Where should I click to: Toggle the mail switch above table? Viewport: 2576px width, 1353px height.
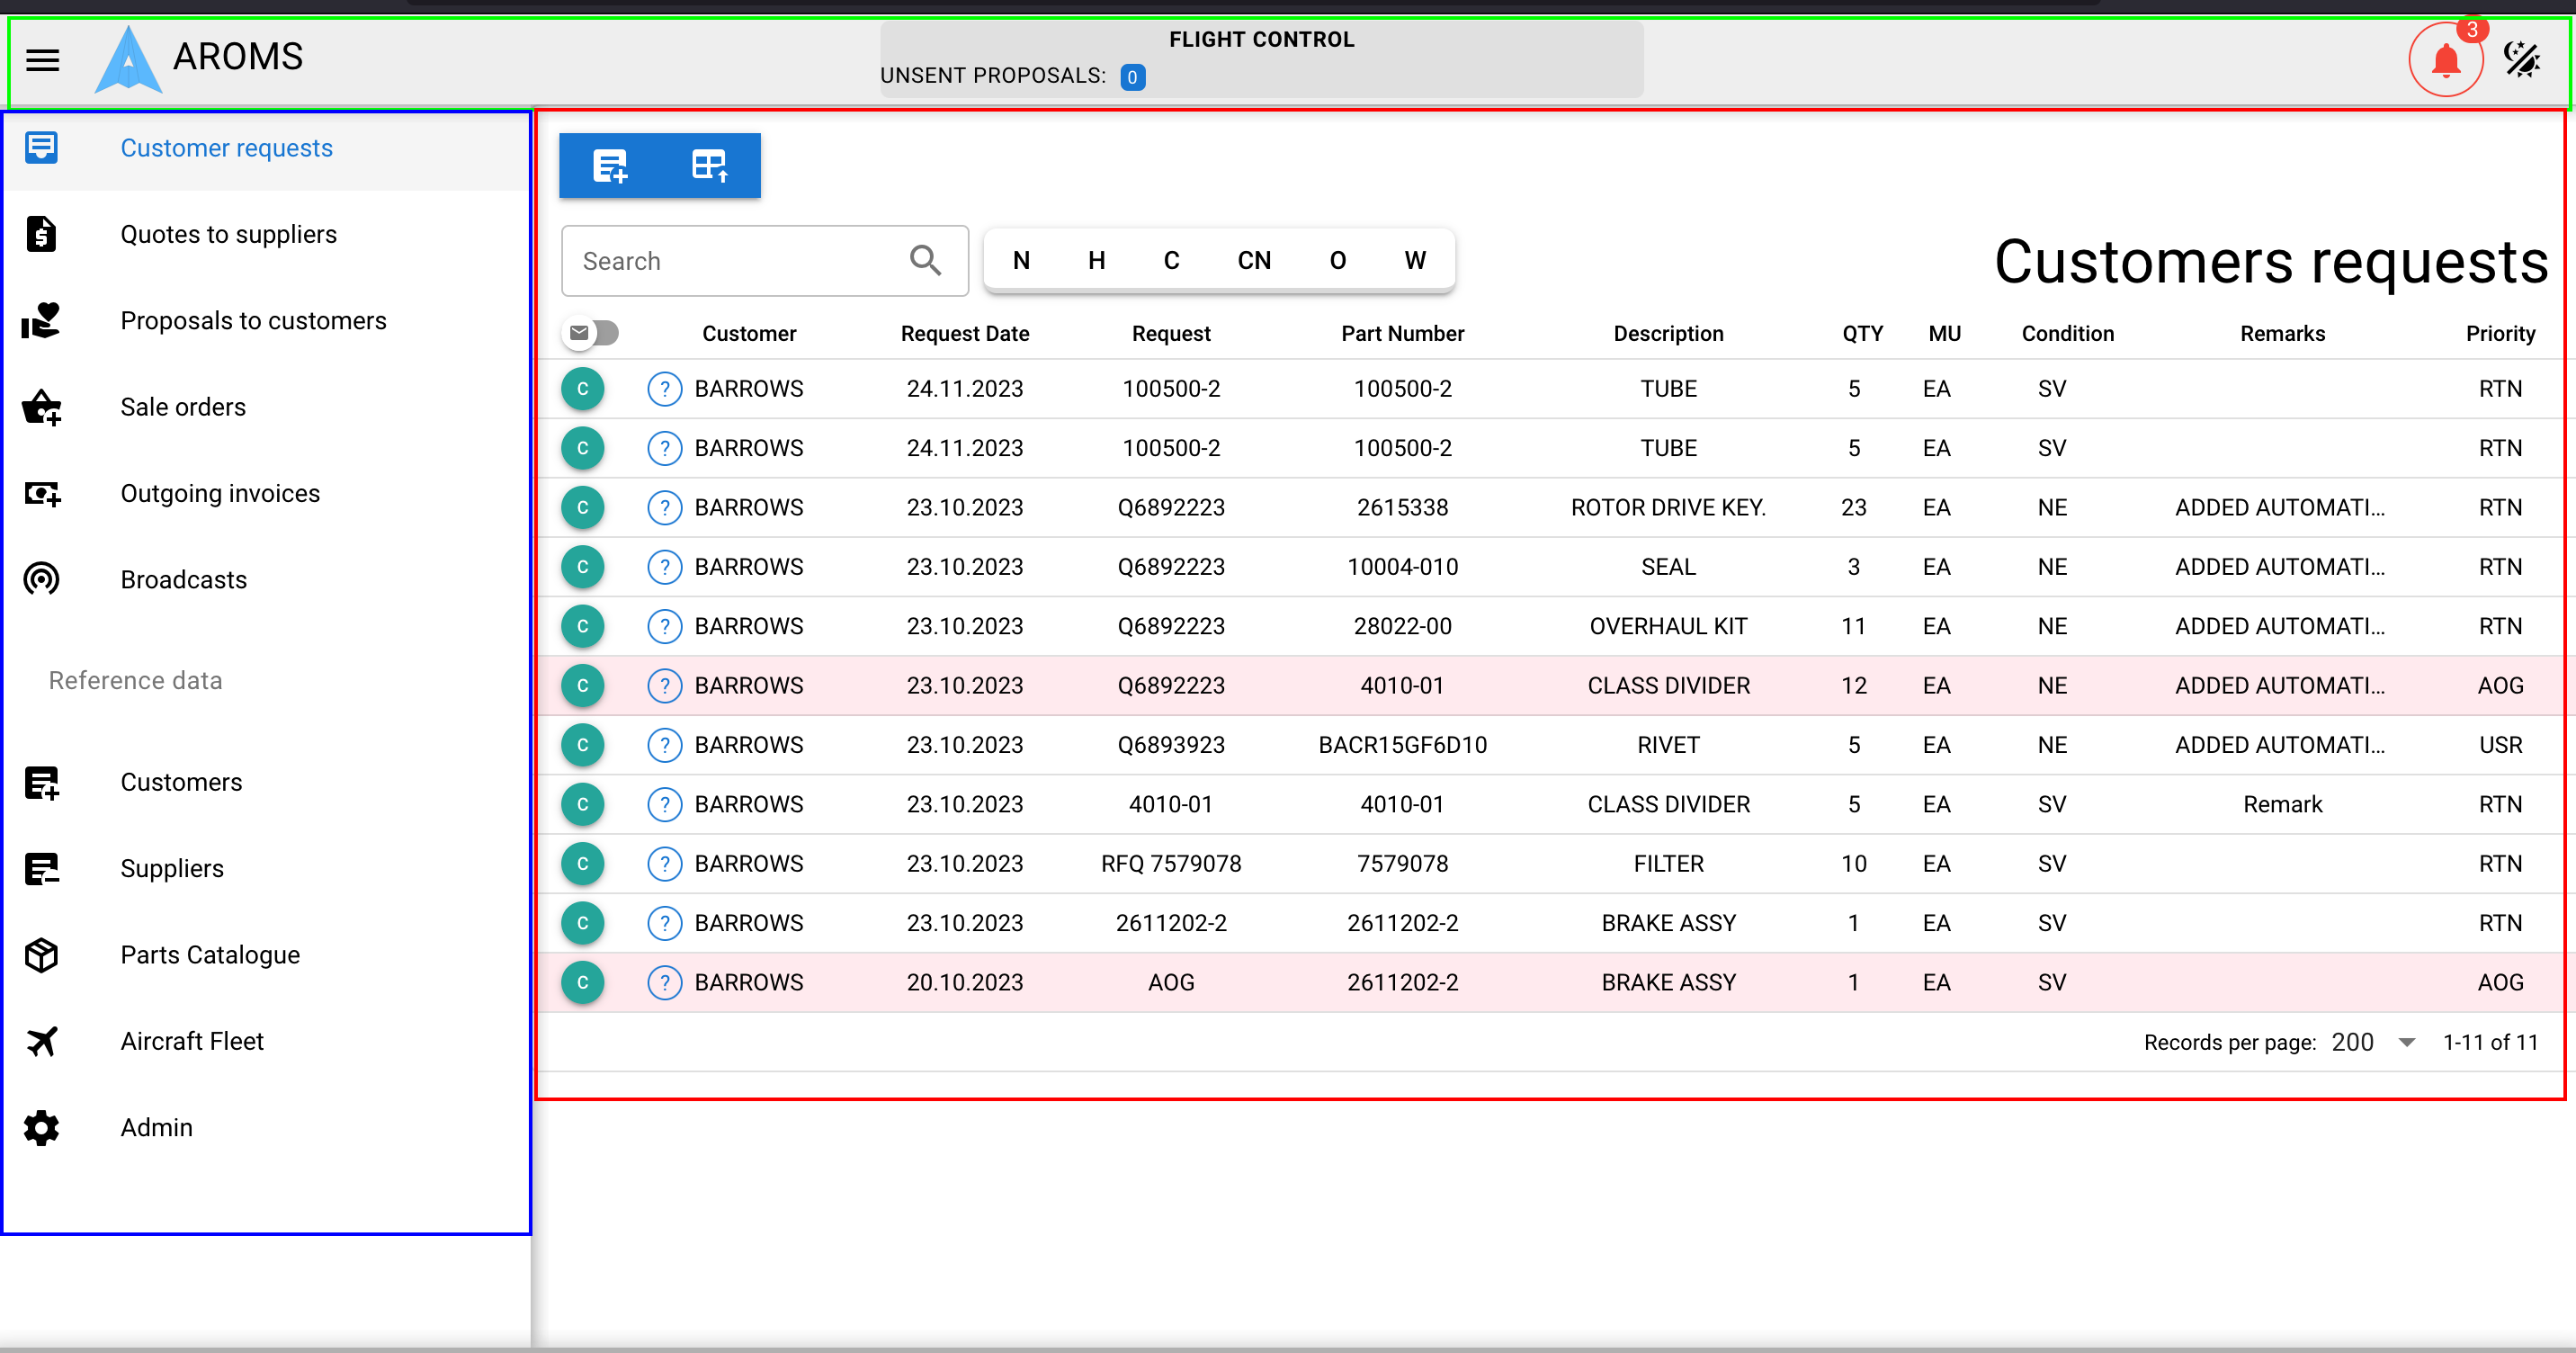click(590, 333)
